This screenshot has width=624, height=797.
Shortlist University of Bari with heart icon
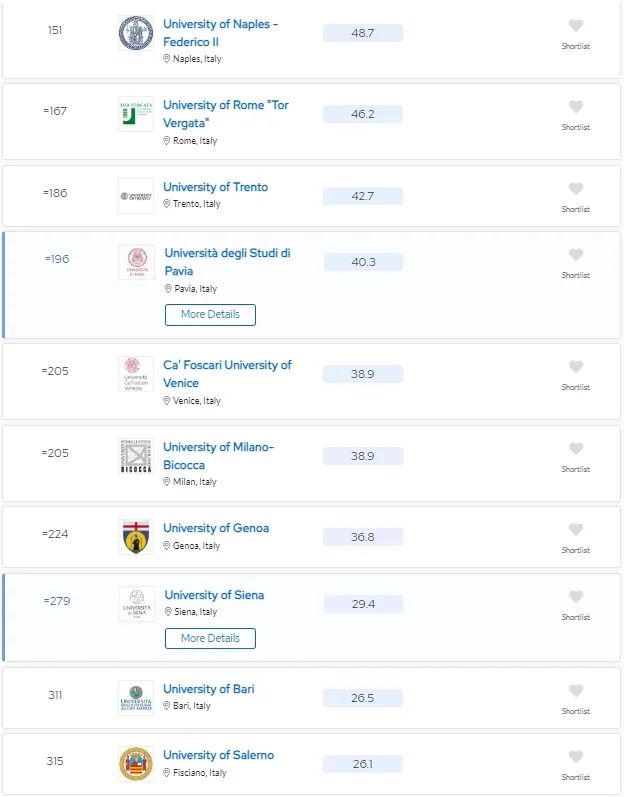[575, 691]
